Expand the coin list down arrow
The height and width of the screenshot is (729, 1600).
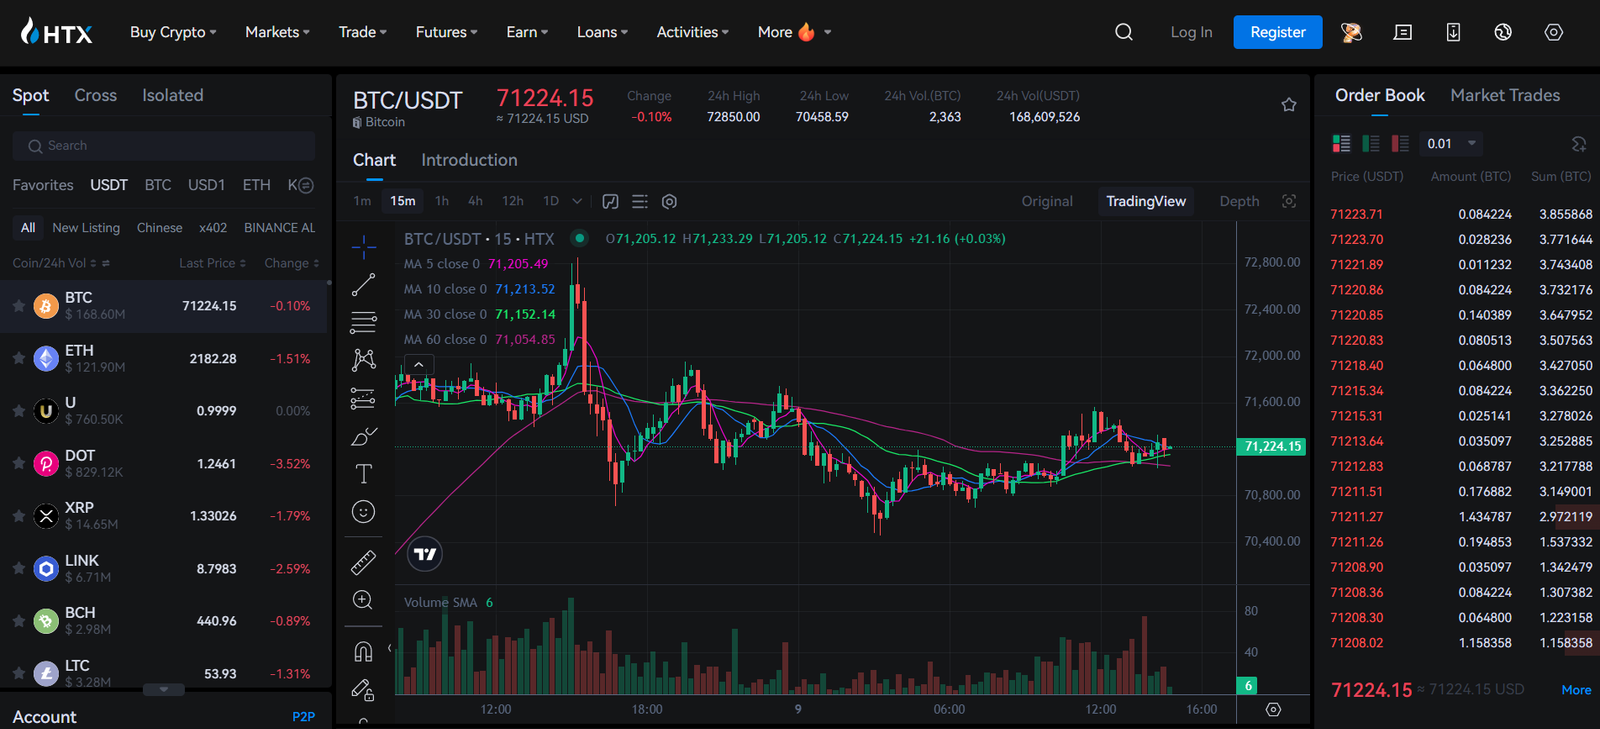(x=163, y=689)
